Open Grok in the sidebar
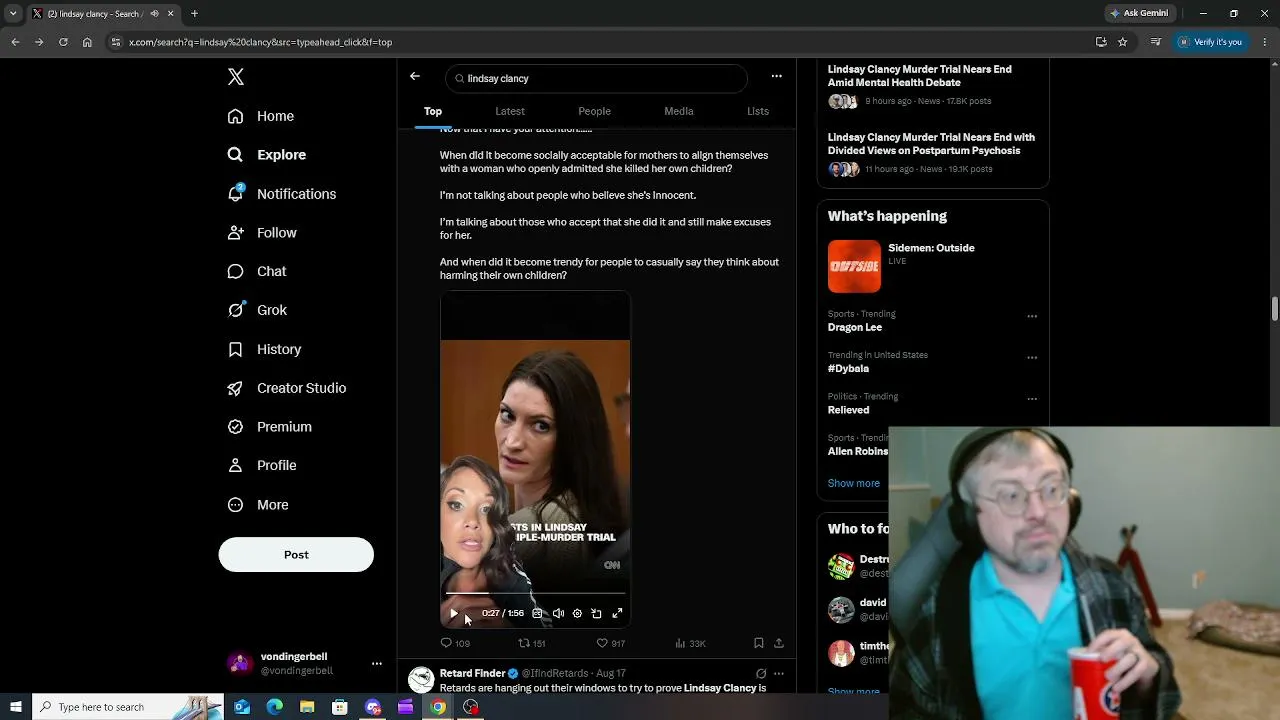The width and height of the screenshot is (1280, 720). coord(257,310)
